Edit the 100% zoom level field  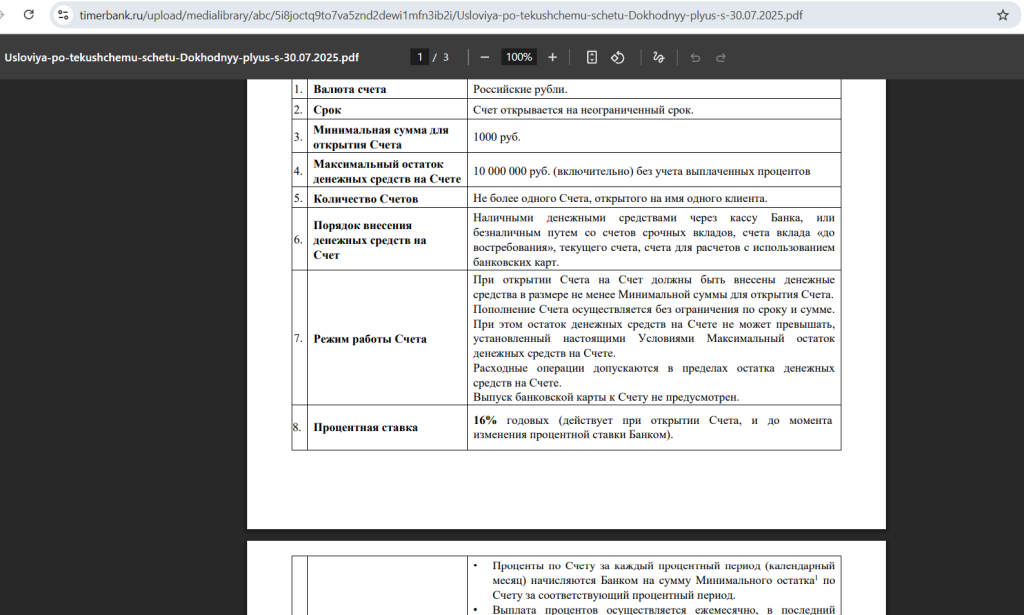click(x=519, y=57)
